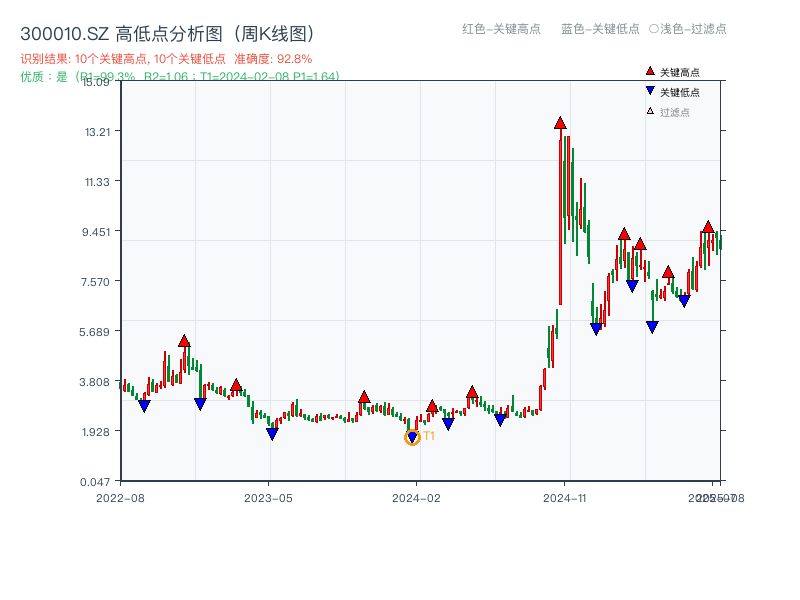Image resolution: width=800 pixels, height=600 pixels.
Task: Click the orange T1 circle annotation on the chart
Action: 412,437
